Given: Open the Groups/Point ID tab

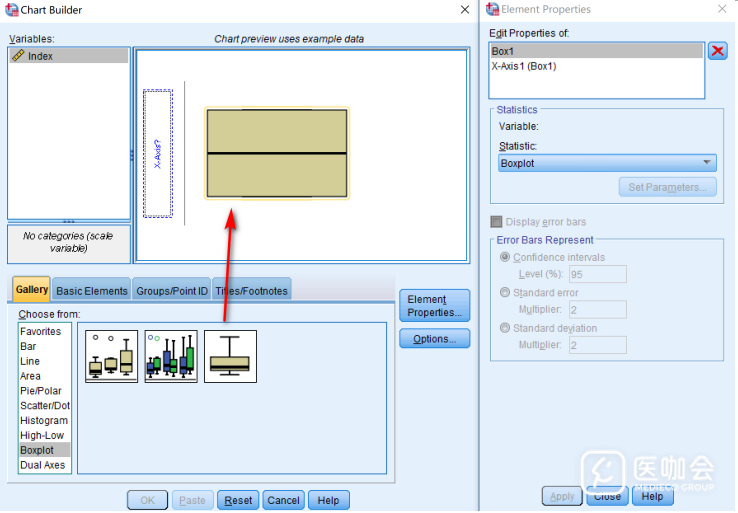Looking at the screenshot, I should (x=172, y=291).
